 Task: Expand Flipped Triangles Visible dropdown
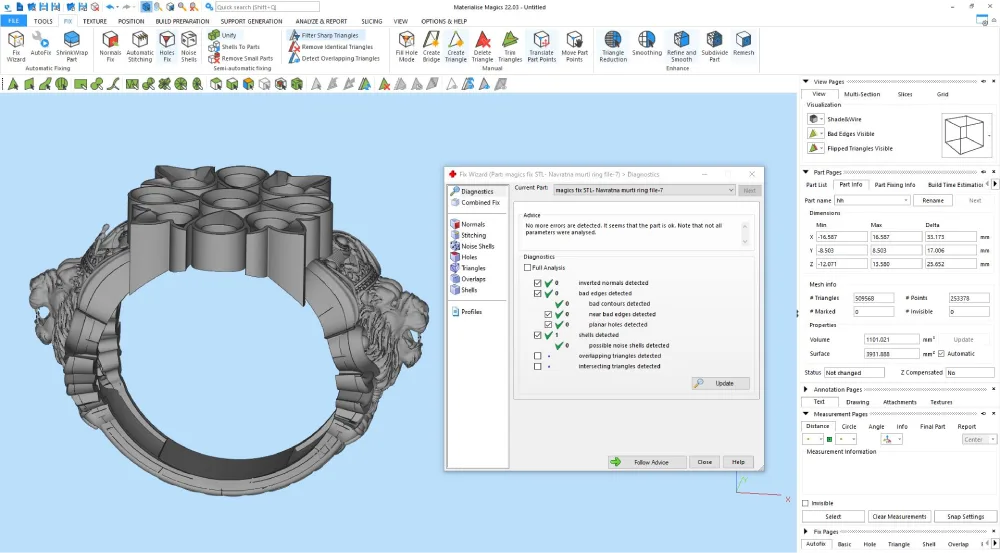coord(821,149)
